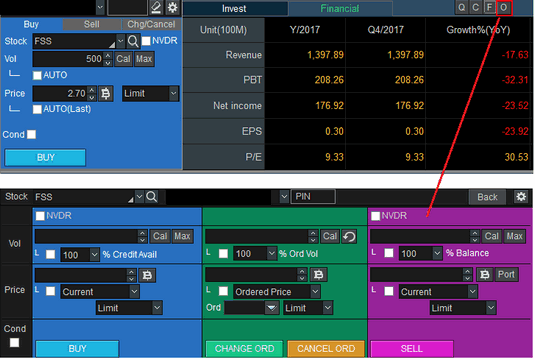Open settings gear next to Back button
The image size is (535, 360).
[521, 197]
